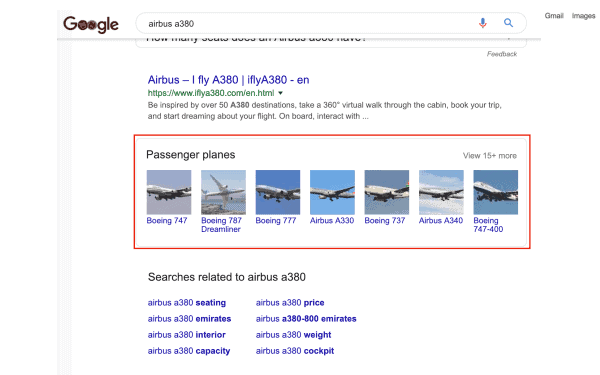This screenshot has width=600, height=375.
Task: Open Gmail link
Action: [x=554, y=16]
